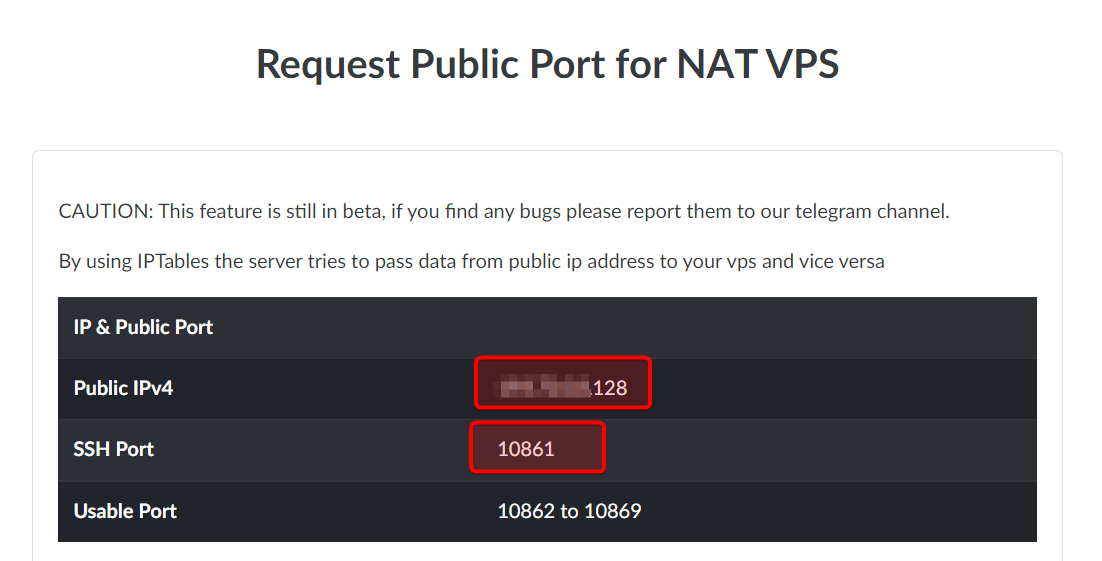Click the ending usable port 10869
This screenshot has height=561, width=1102.
[x=612, y=511]
